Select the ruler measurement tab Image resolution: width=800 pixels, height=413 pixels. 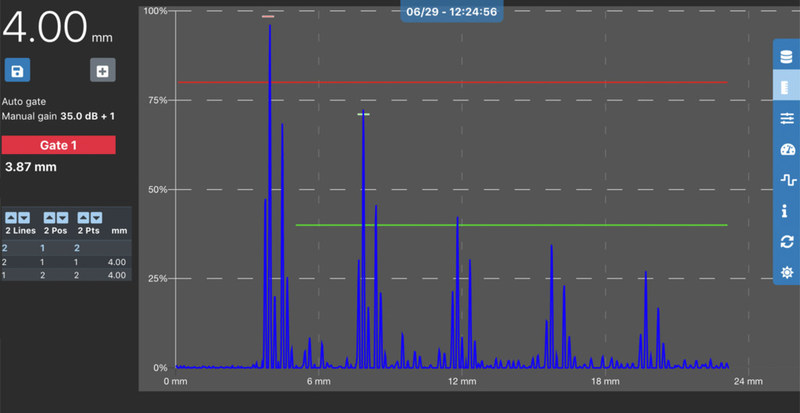[787, 85]
